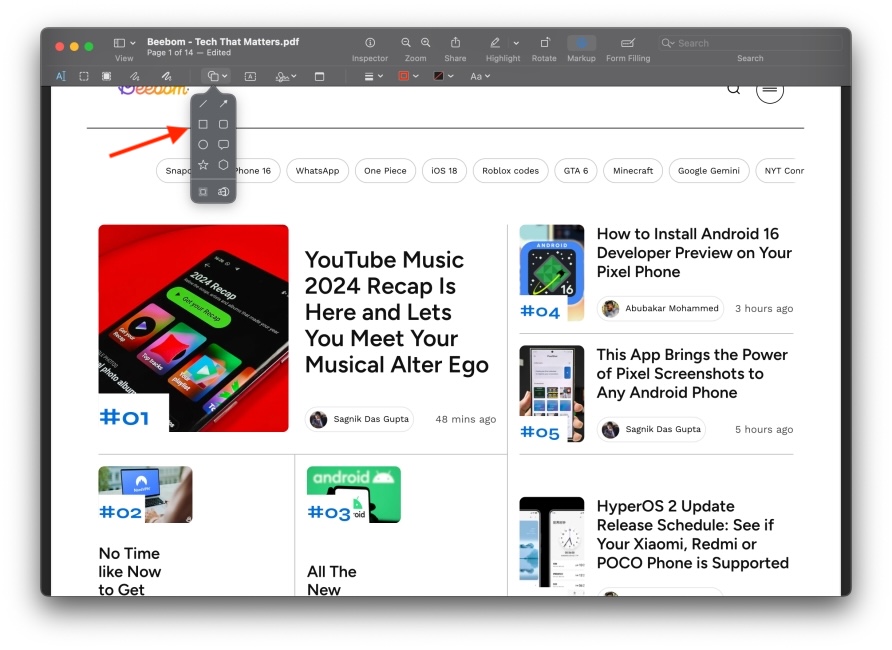
Task: Insert an arrow shape
Action: [x=224, y=103]
